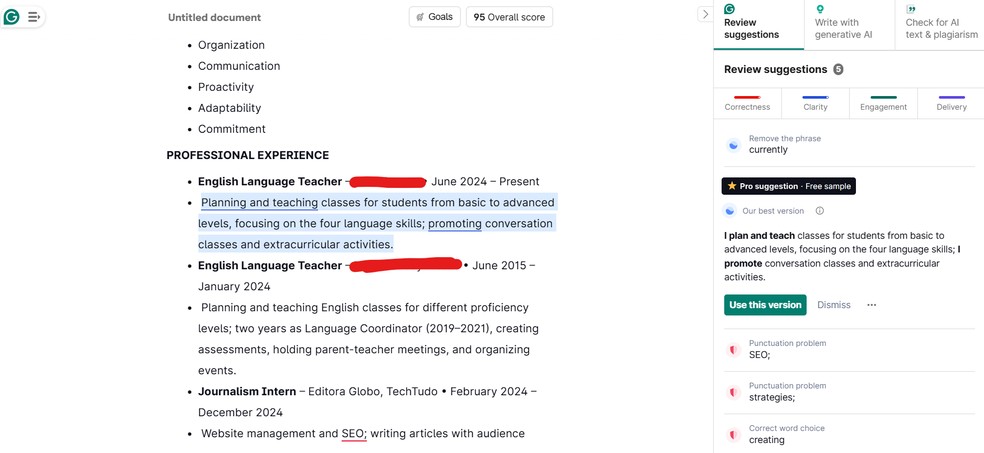Filter suggestions by Clarity
This screenshot has height=453, width=984.
[x=815, y=103]
